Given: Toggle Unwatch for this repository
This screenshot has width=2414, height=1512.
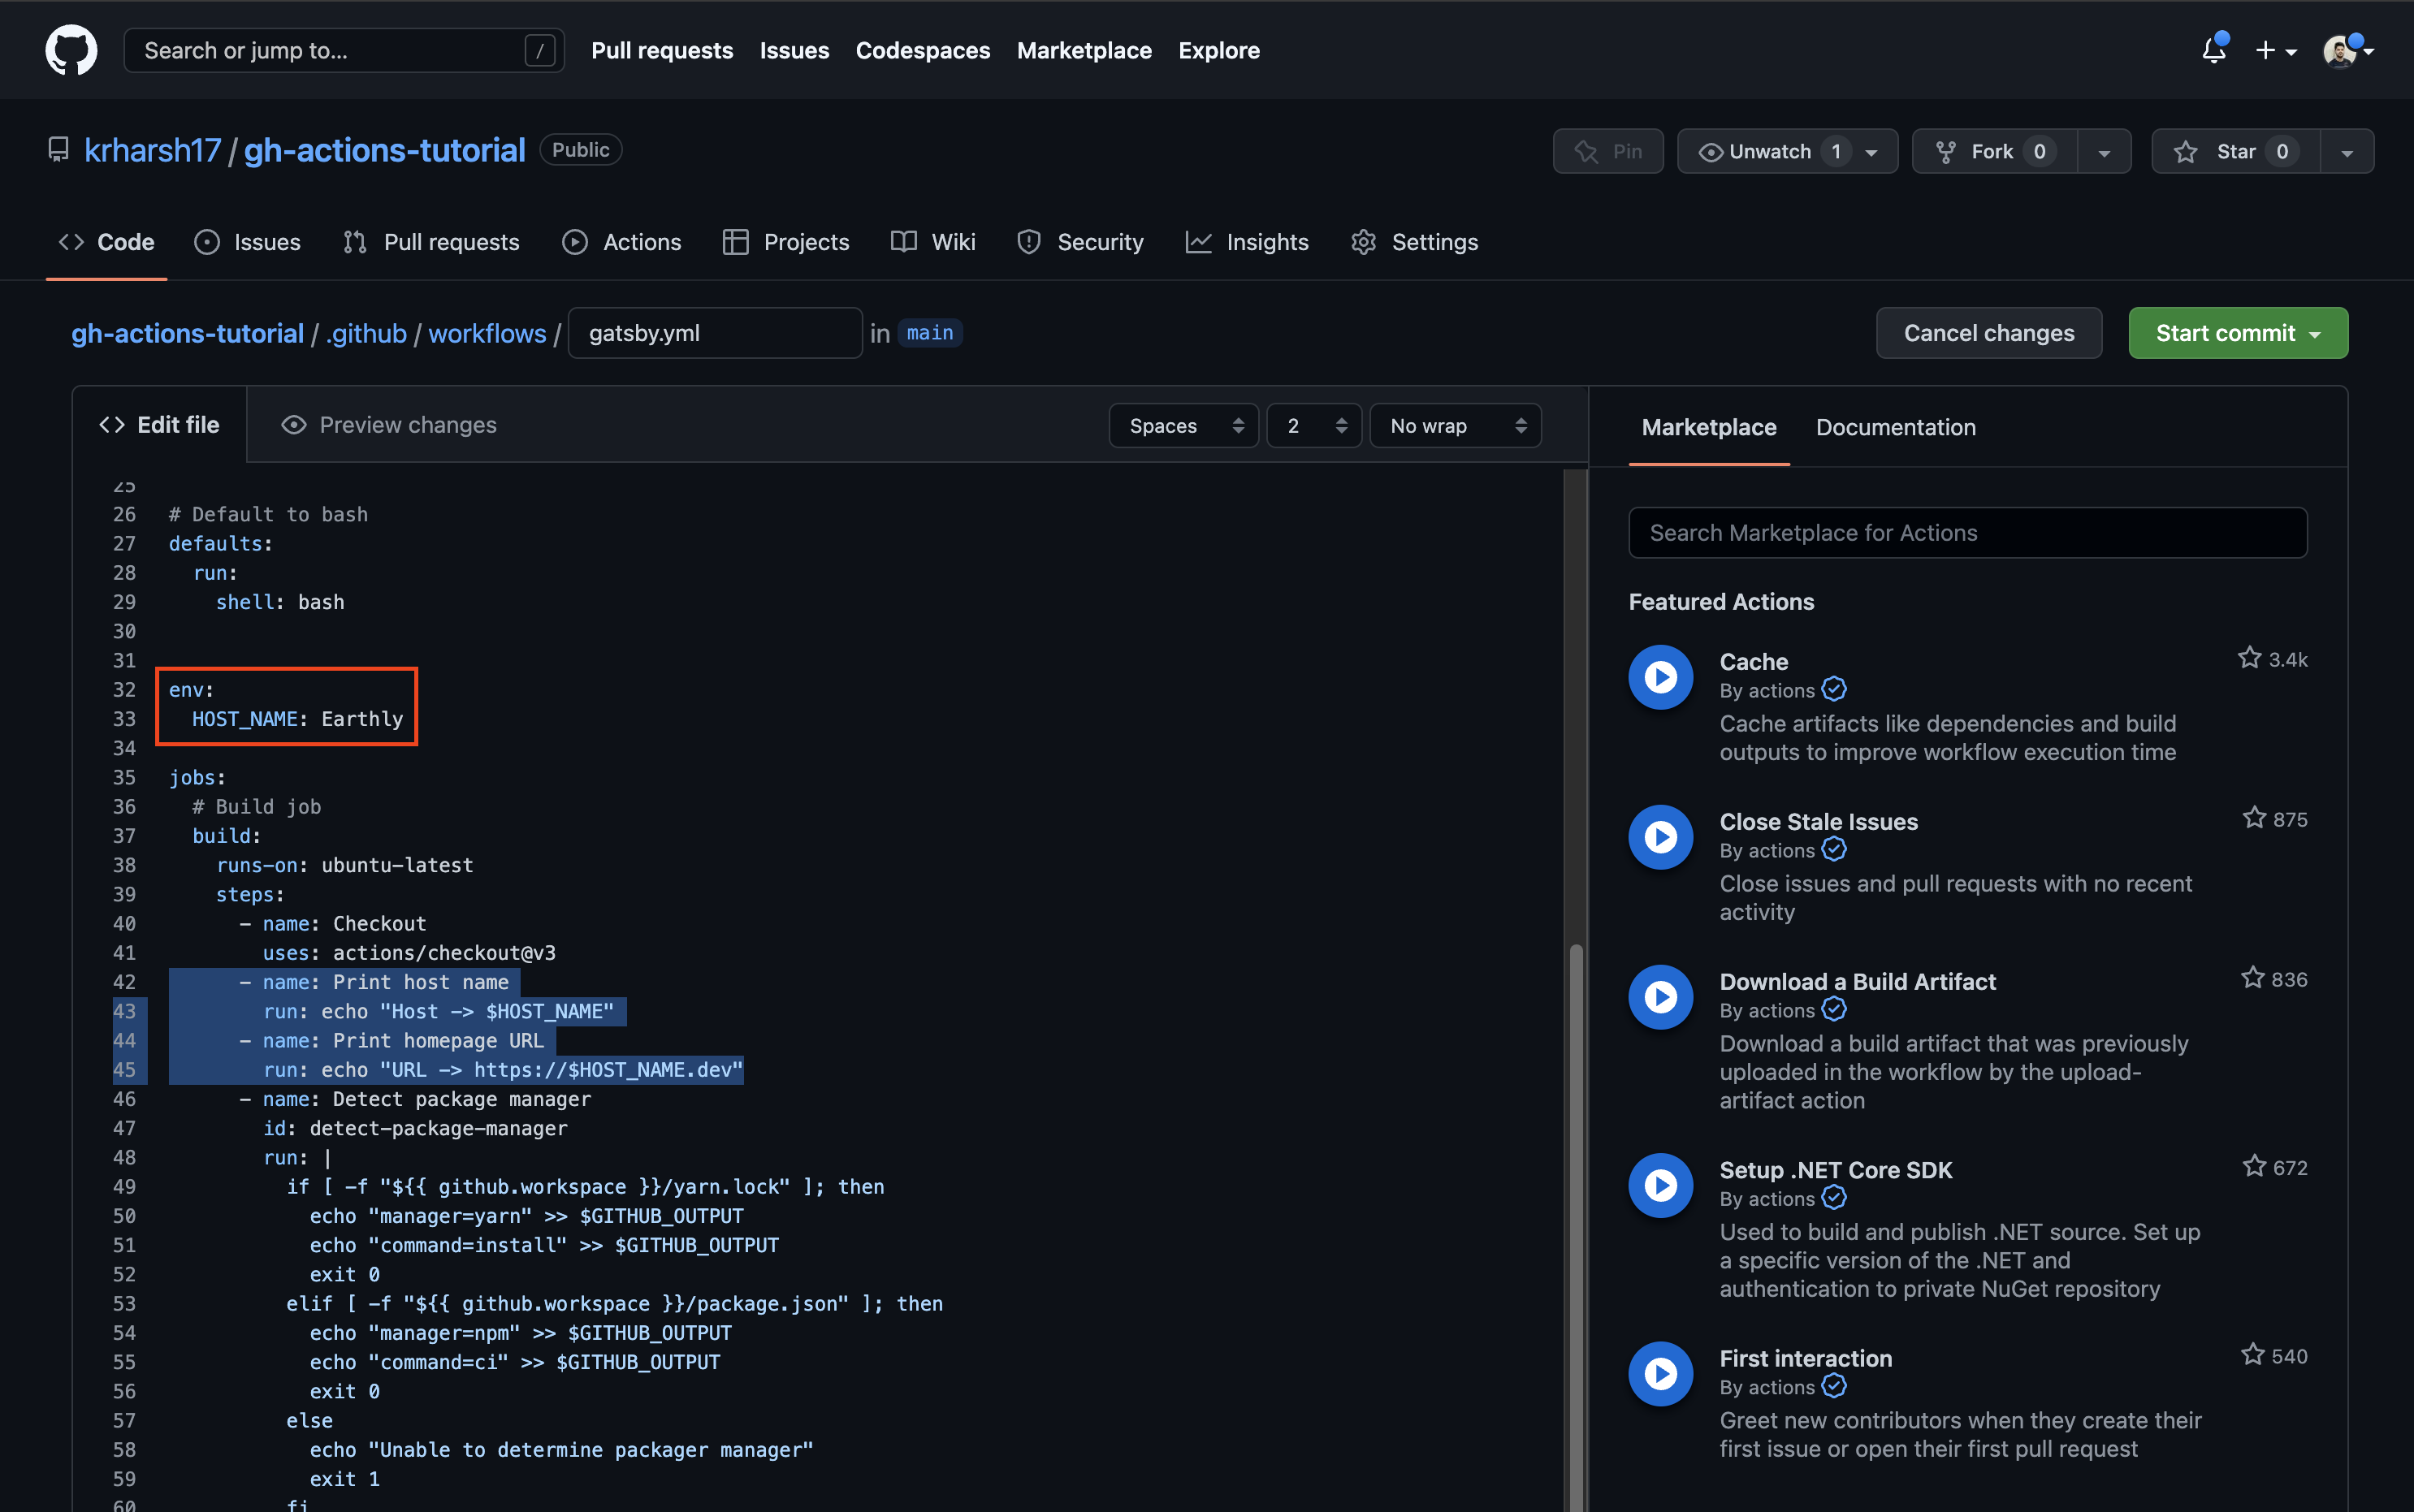Looking at the screenshot, I should (x=1768, y=151).
